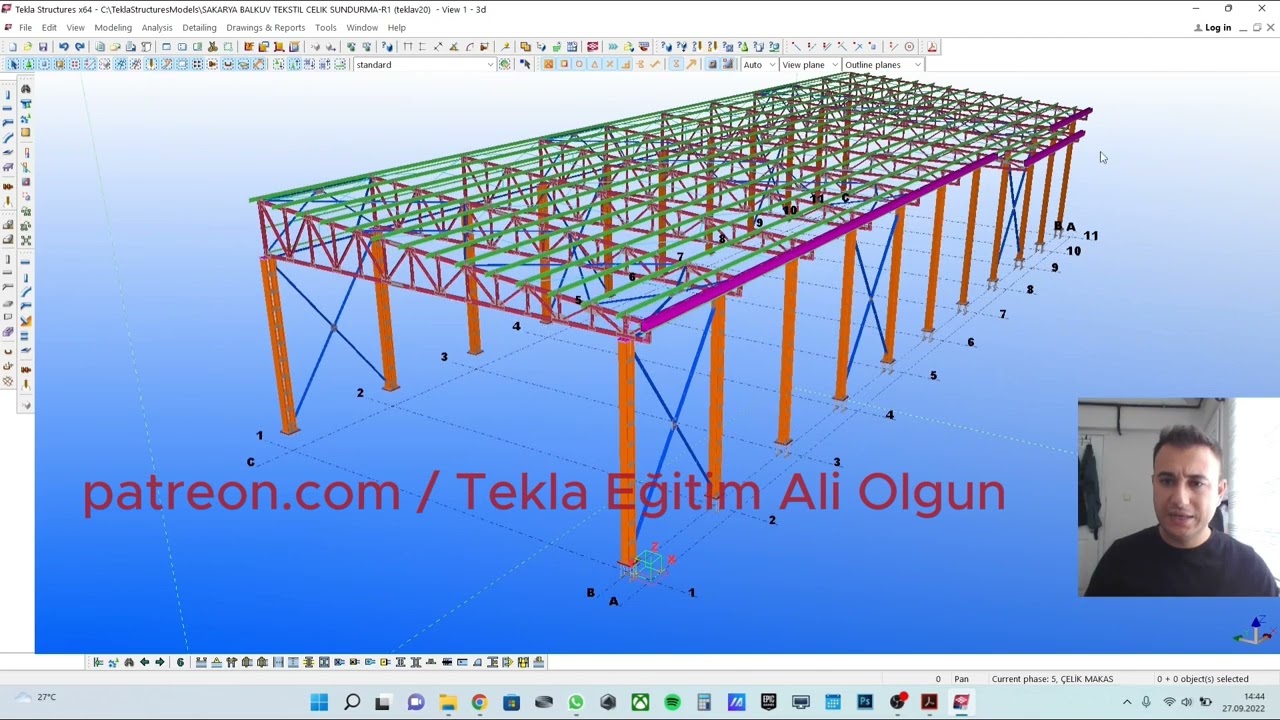Click the coordinate axis symbol in the view corner

click(1255, 631)
